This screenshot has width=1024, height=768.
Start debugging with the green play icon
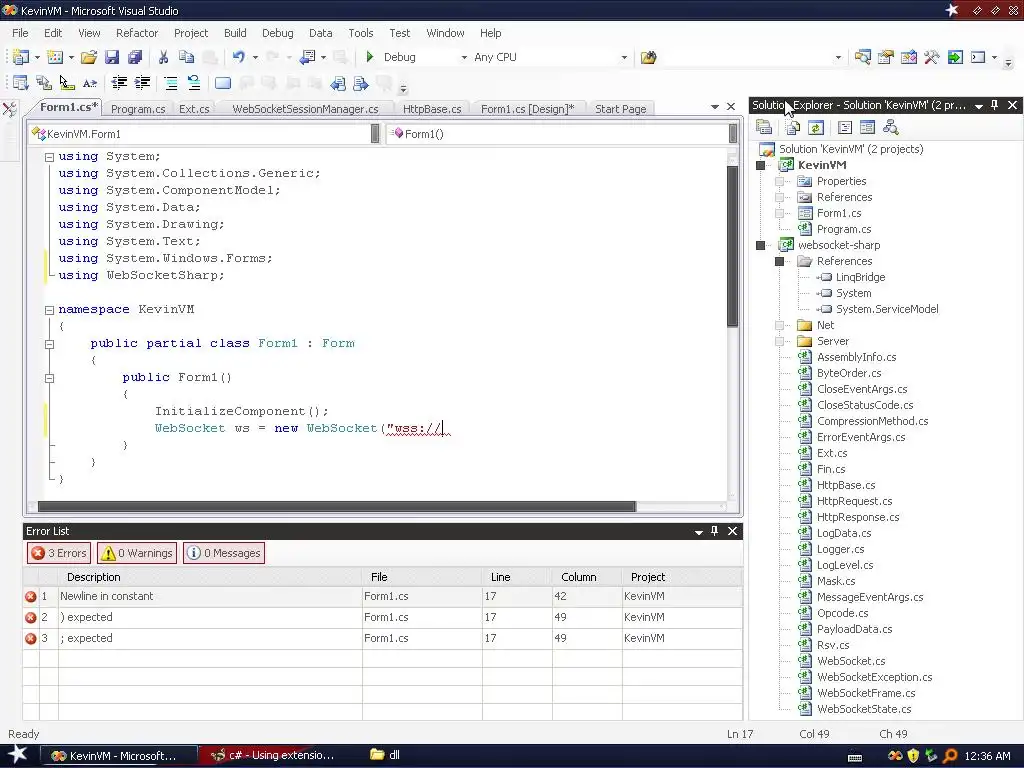tap(370, 57)
